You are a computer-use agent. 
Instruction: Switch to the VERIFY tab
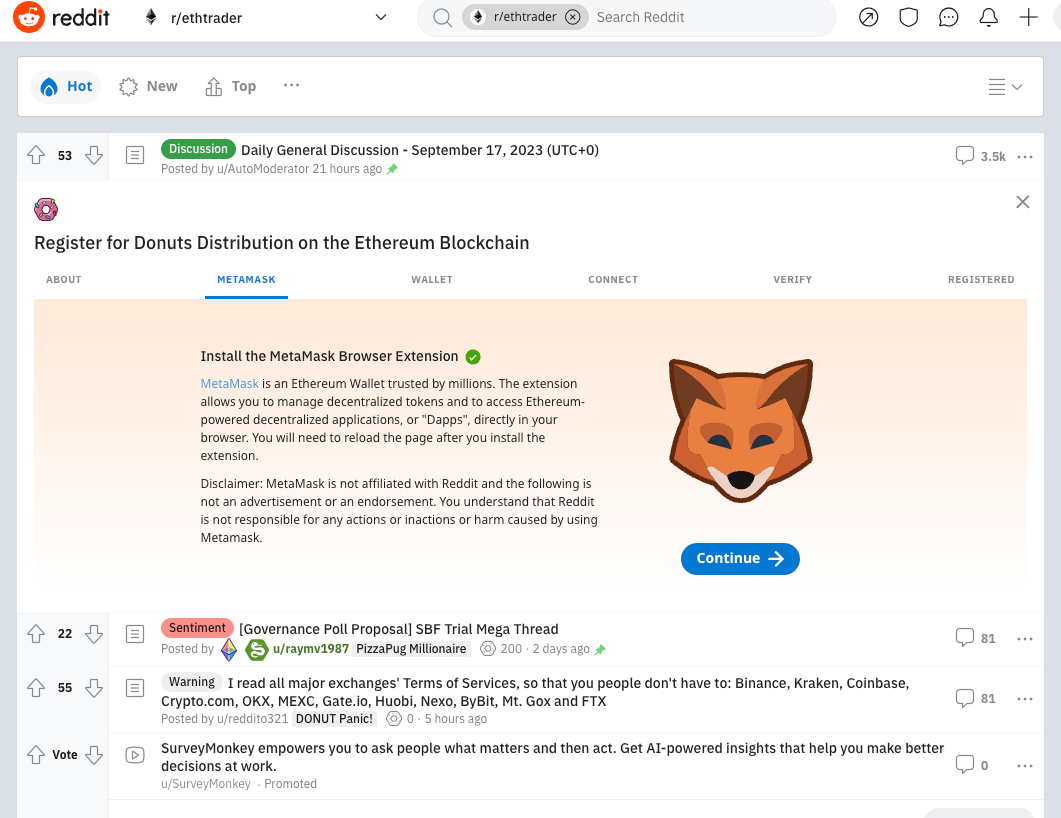(x=792, y=279)
